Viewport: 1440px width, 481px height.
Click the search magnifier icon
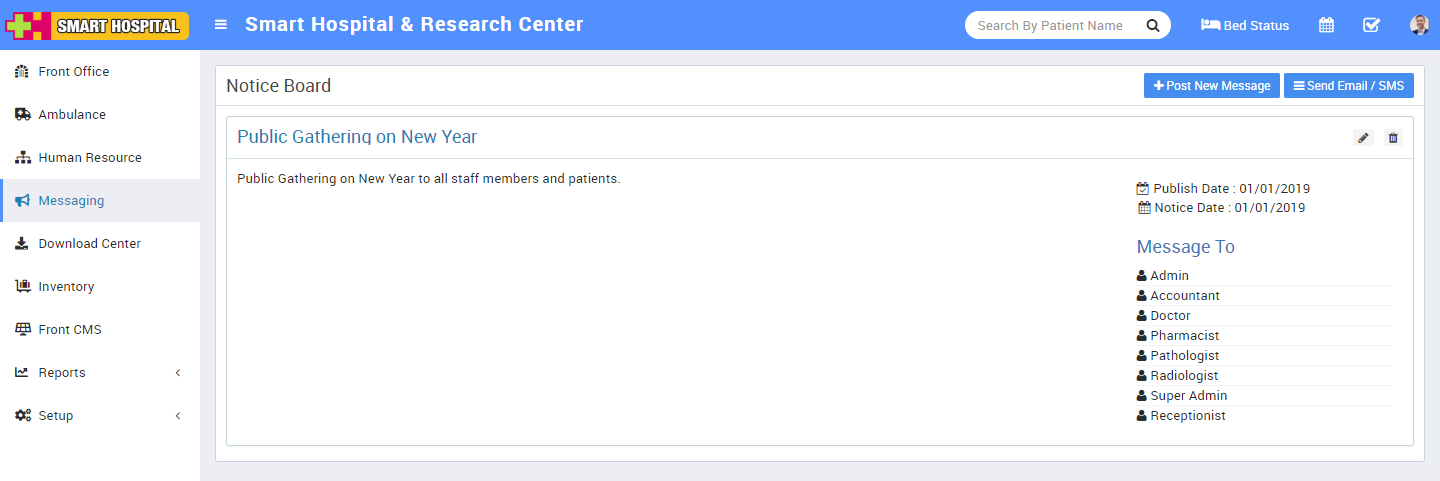tap(1153, 26)
